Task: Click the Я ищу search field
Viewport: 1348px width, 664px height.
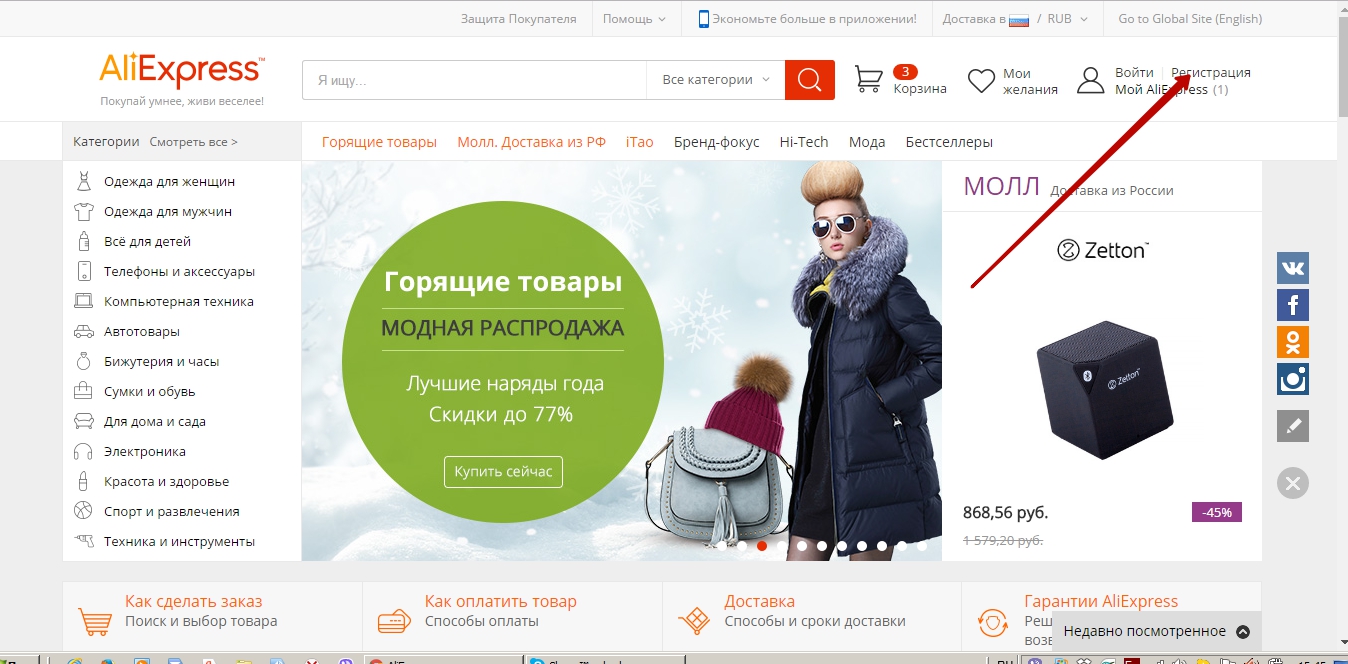Action: (475, 80)
